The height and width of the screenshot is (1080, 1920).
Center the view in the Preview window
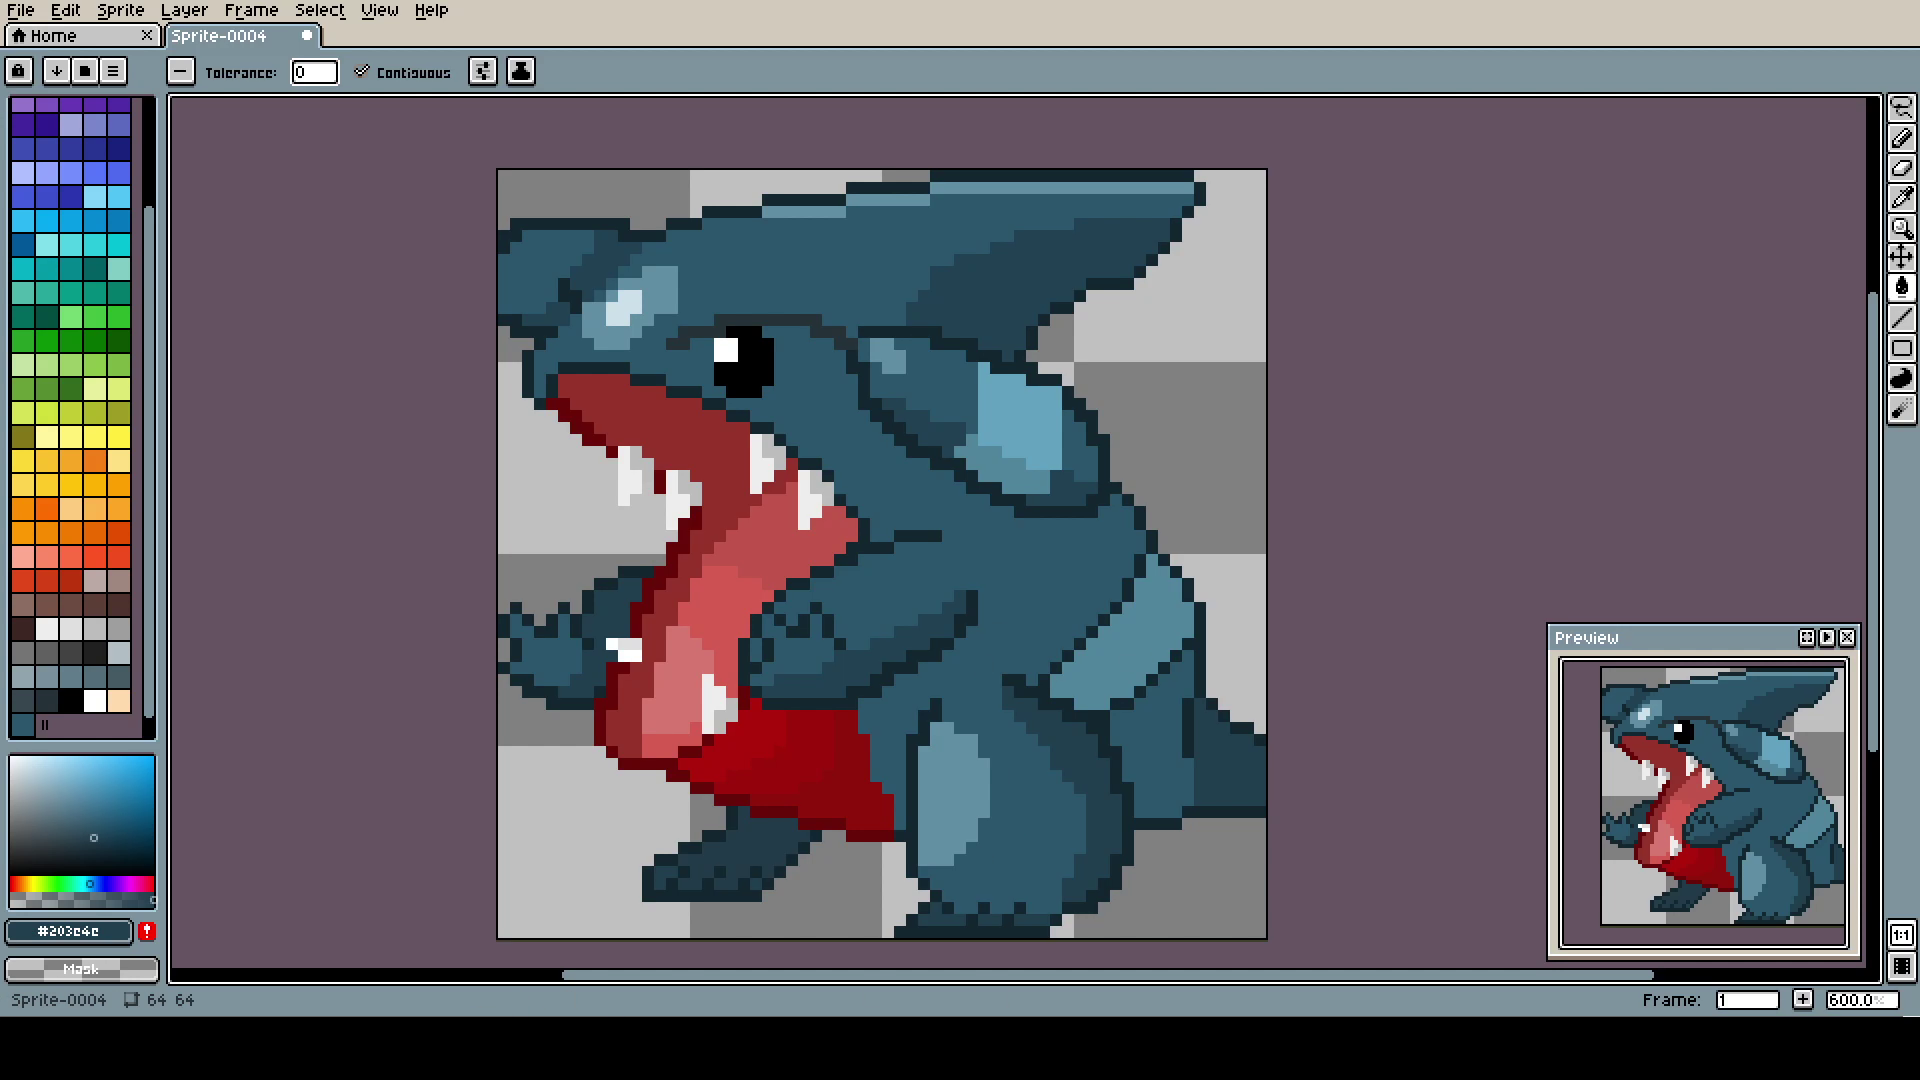tap(1807, 638)
